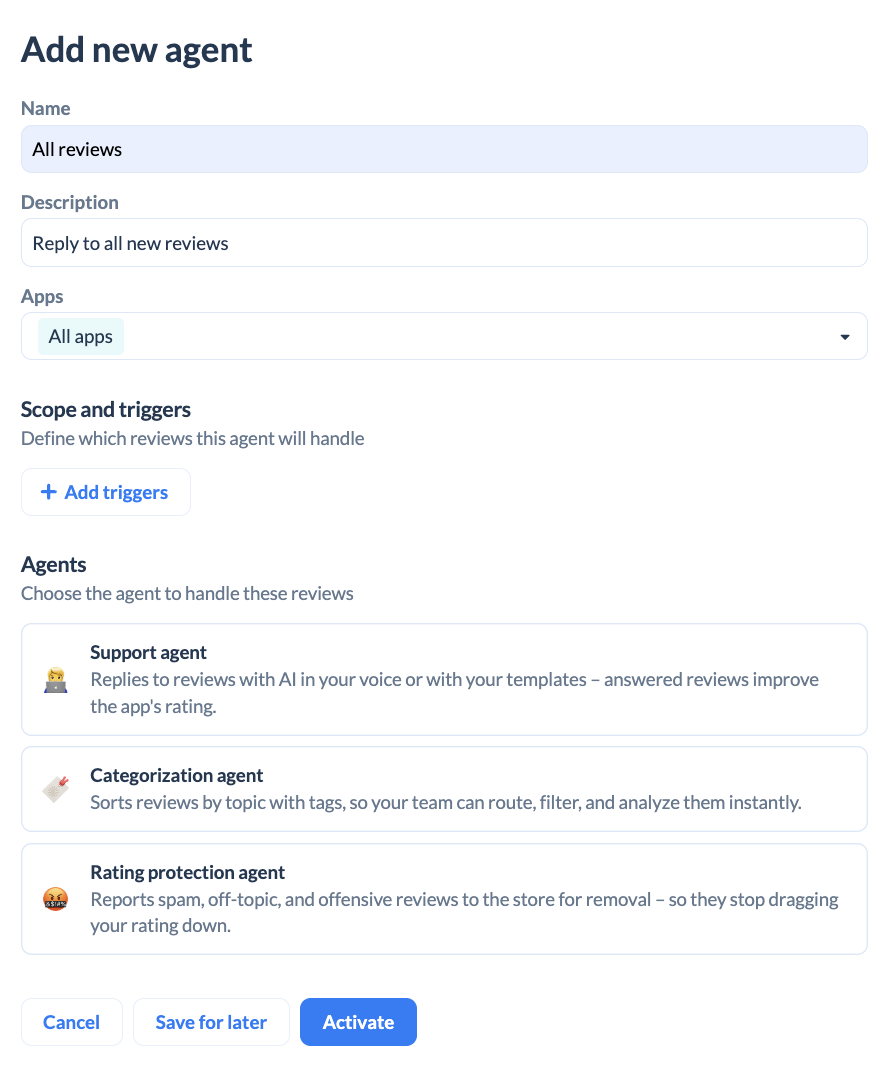Viewport: 886px width, 1068px height.
Task: Click the Categorization agent description text
Action: coord(445,802)
